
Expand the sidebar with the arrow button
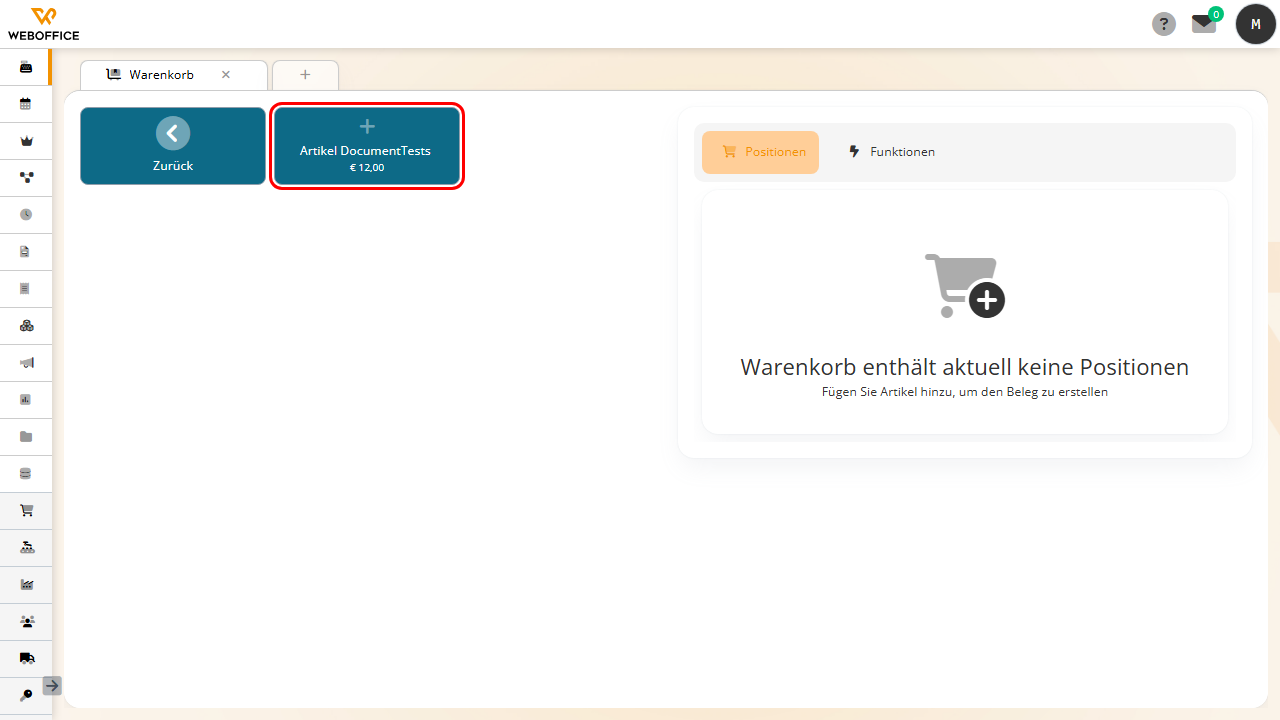52,686
